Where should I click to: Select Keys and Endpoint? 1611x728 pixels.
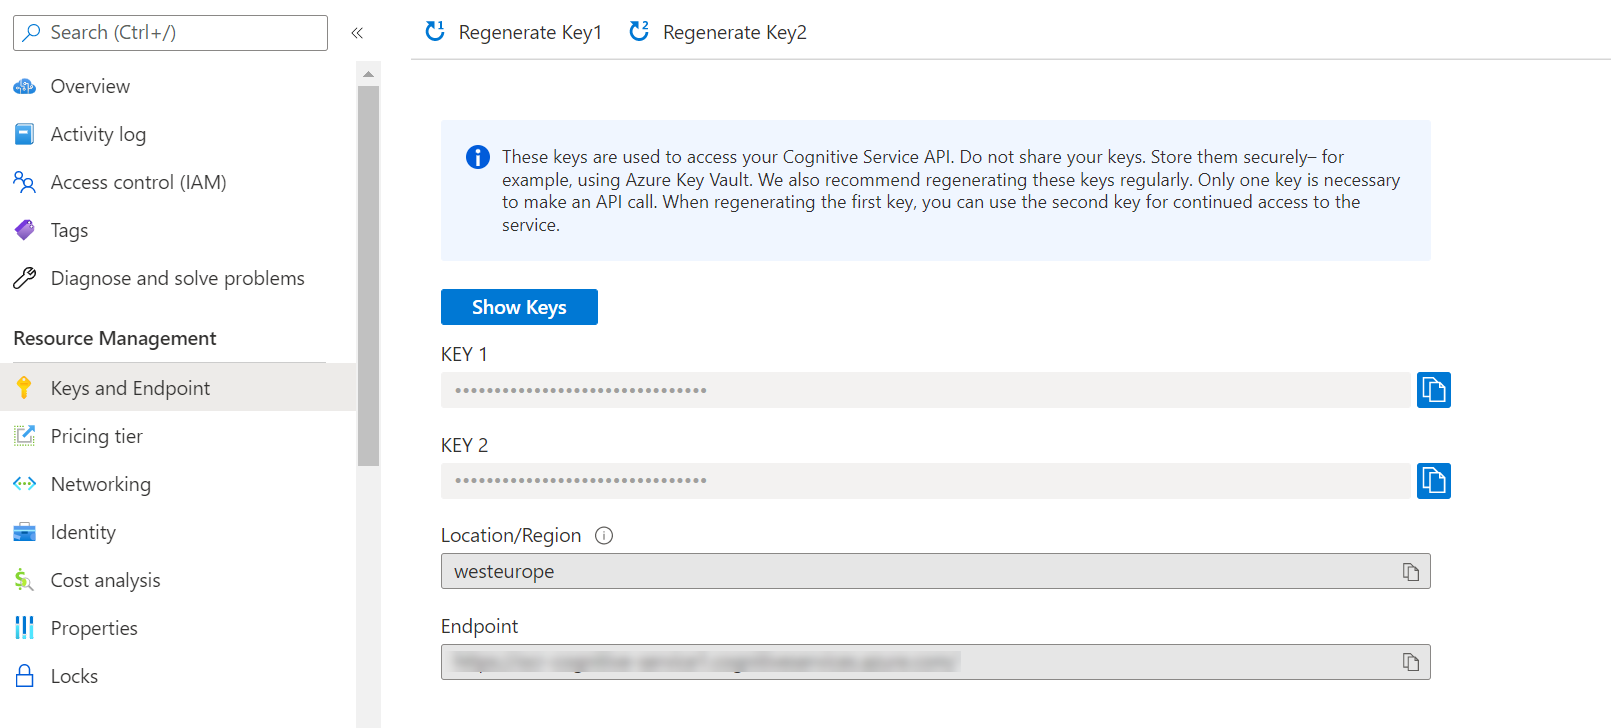(x=178, y=388)
